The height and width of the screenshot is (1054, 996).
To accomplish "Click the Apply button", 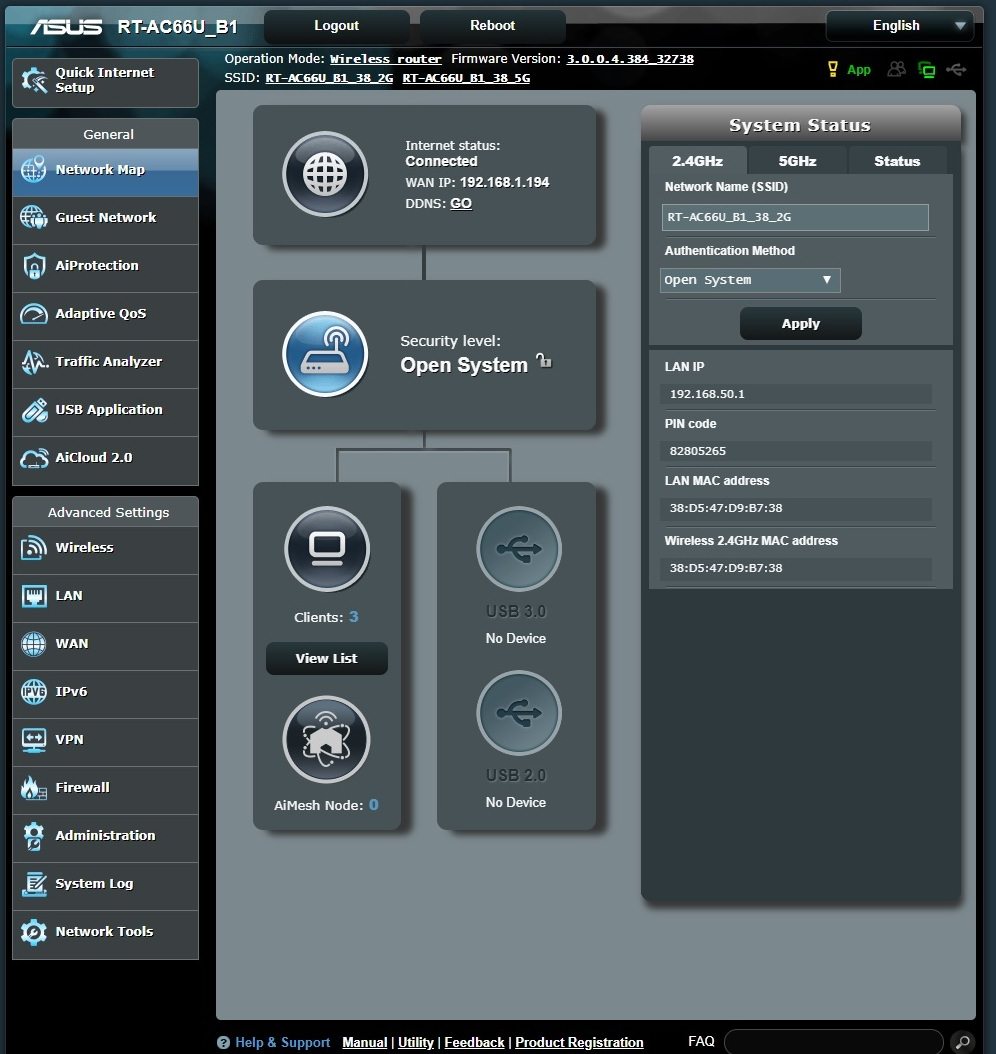I will [x=800, y=323].
